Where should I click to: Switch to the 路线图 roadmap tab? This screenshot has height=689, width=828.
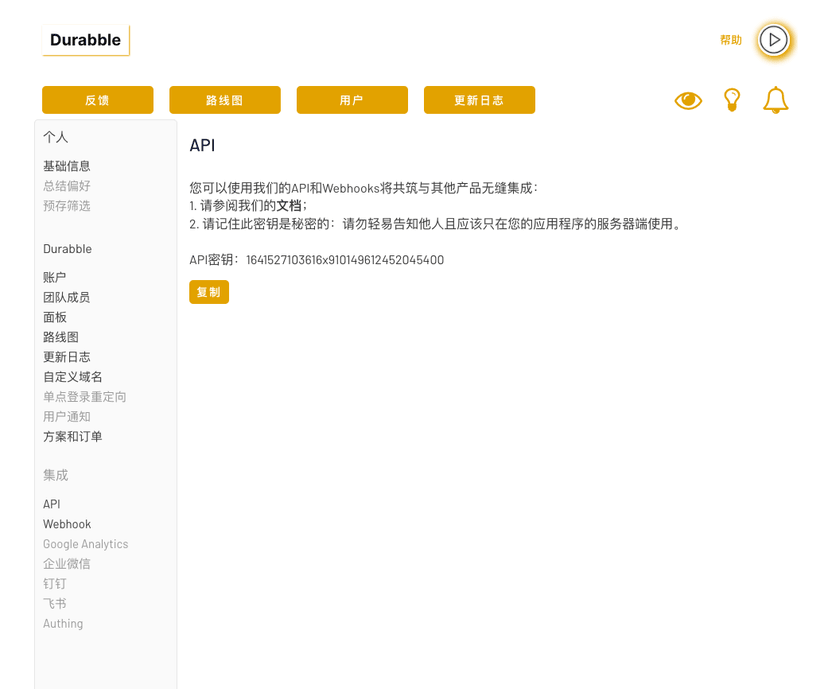pyautogui.click(x=225, y=100)
